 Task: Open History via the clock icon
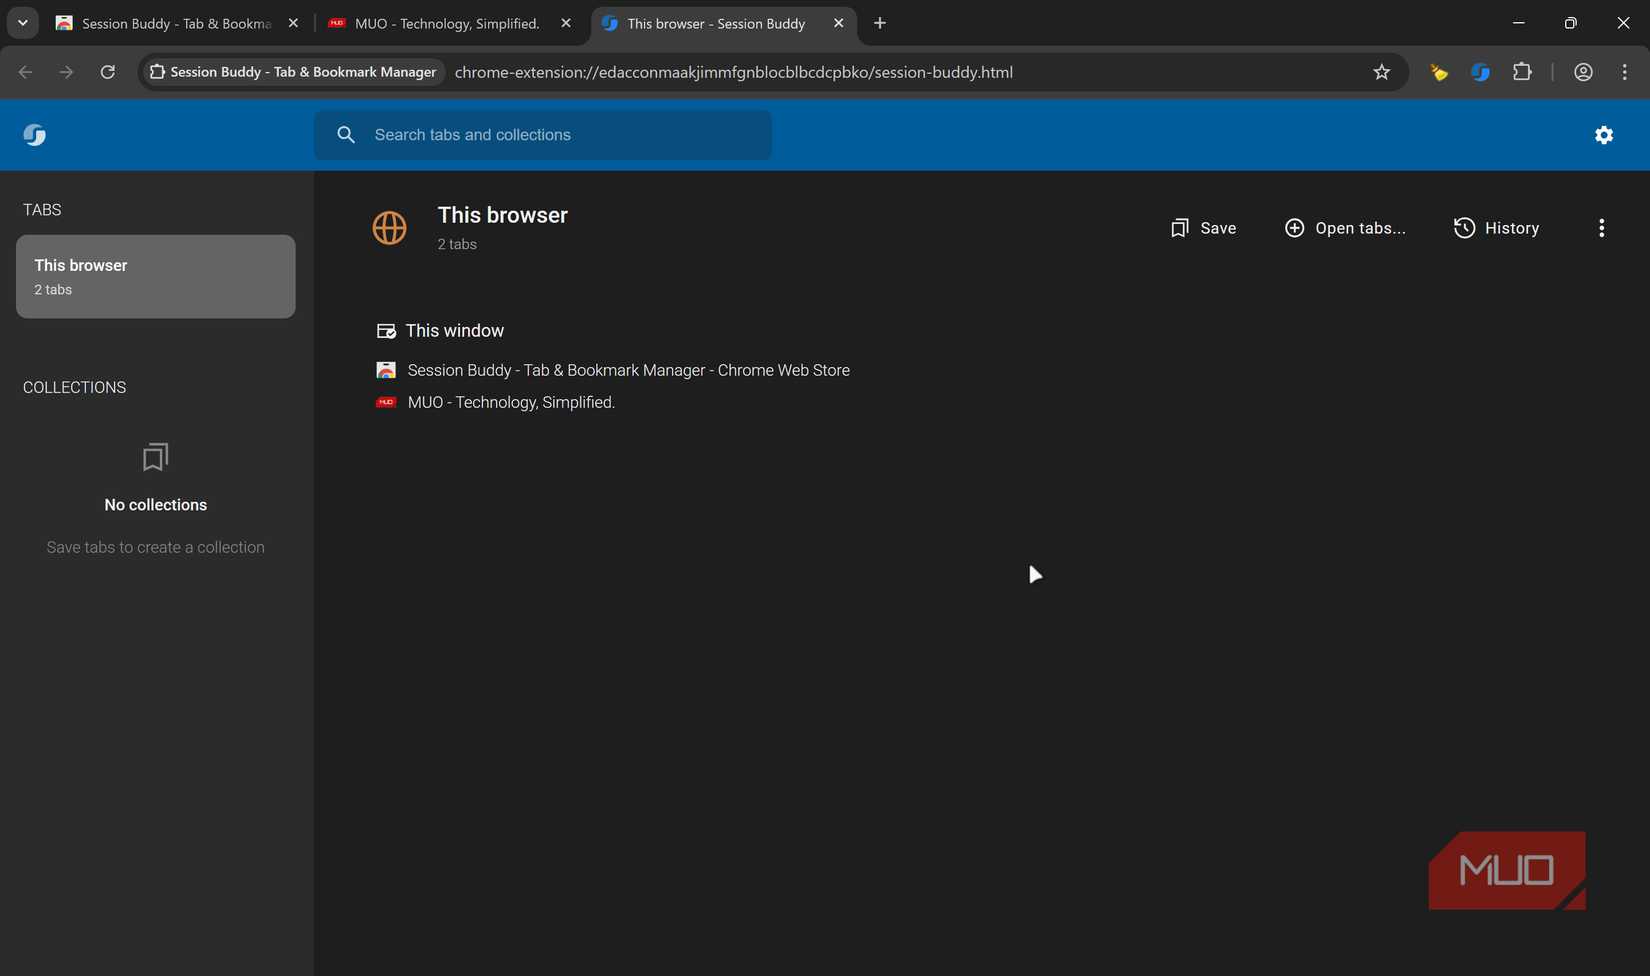tap(1463, 228)
